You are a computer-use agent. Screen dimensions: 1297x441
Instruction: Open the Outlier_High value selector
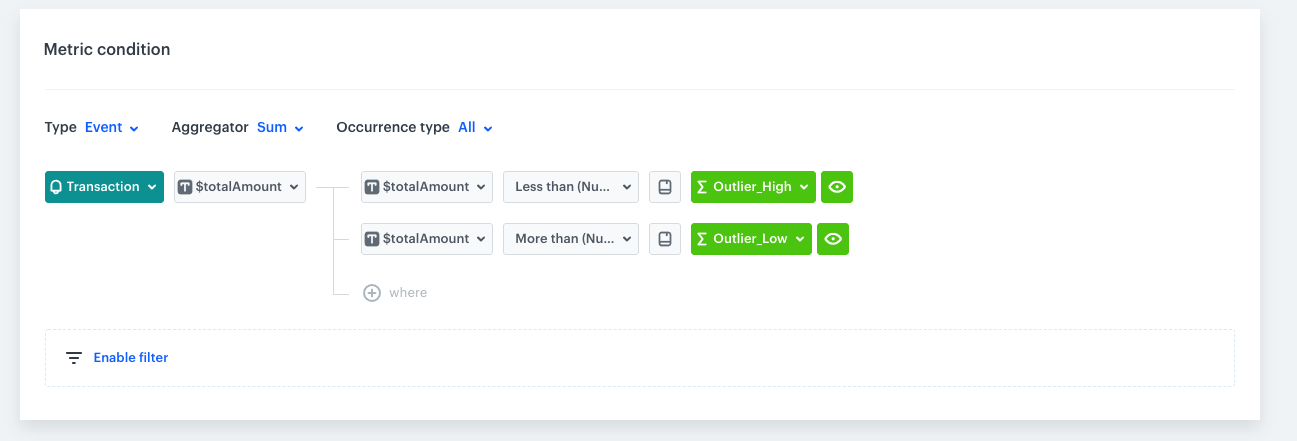(753, 187)
